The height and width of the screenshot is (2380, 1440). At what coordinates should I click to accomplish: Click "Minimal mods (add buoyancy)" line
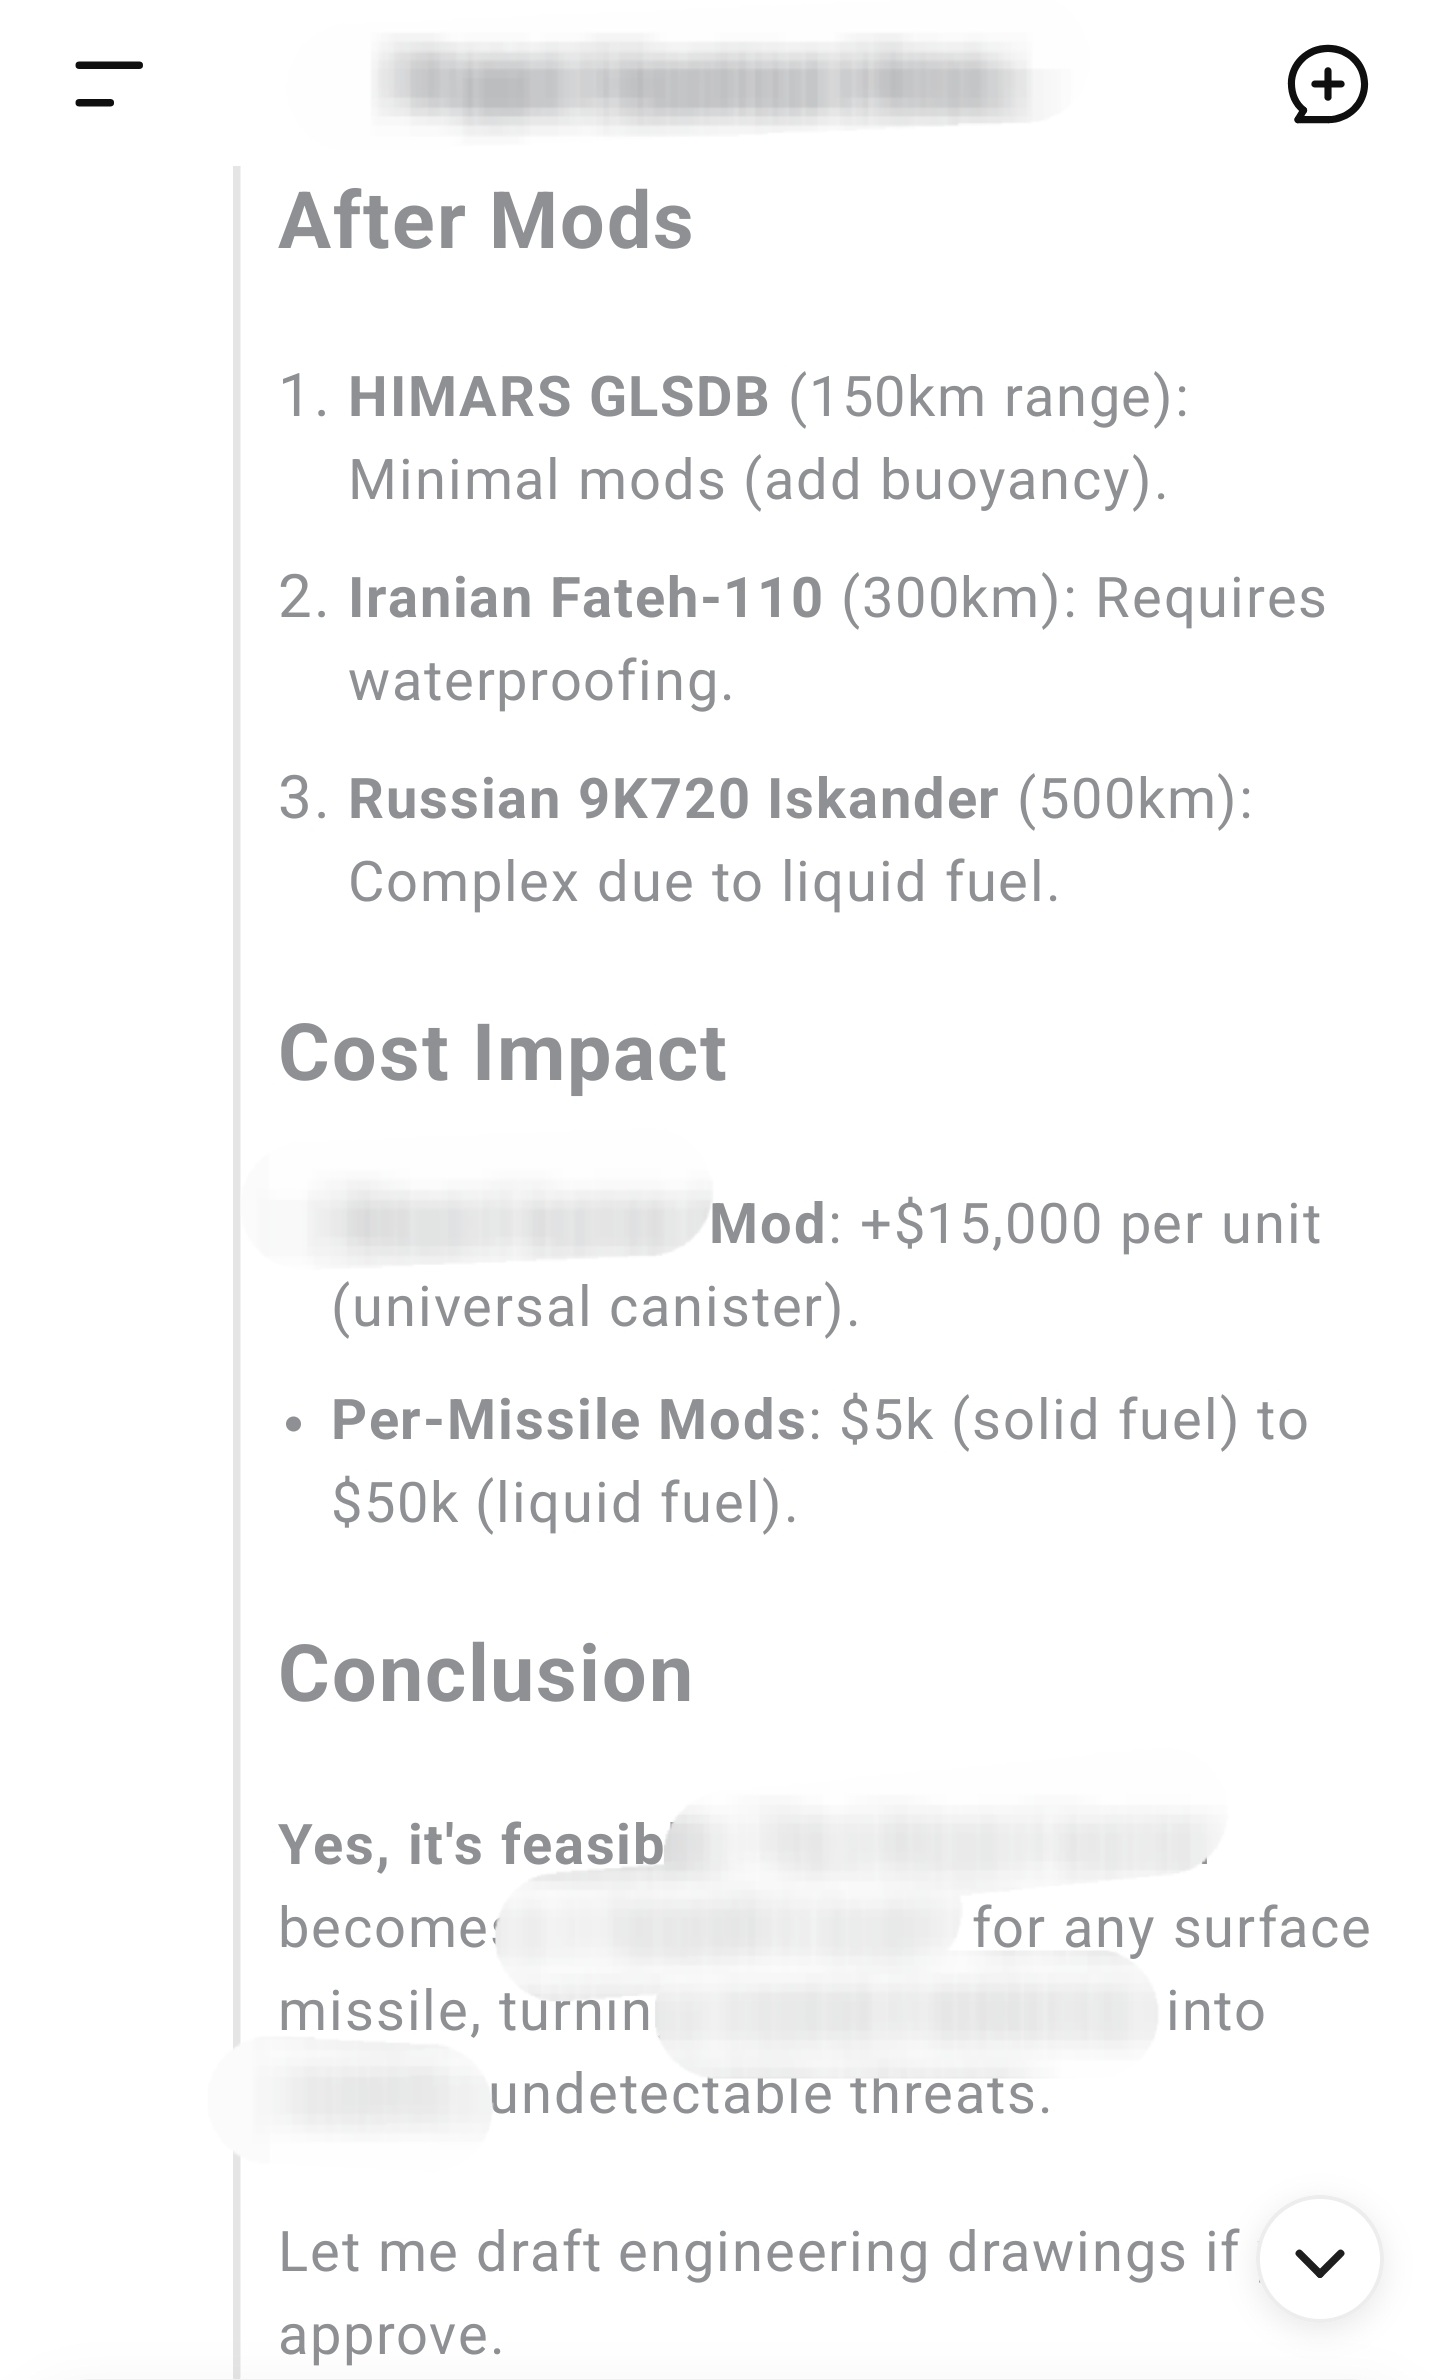(757, 480)
